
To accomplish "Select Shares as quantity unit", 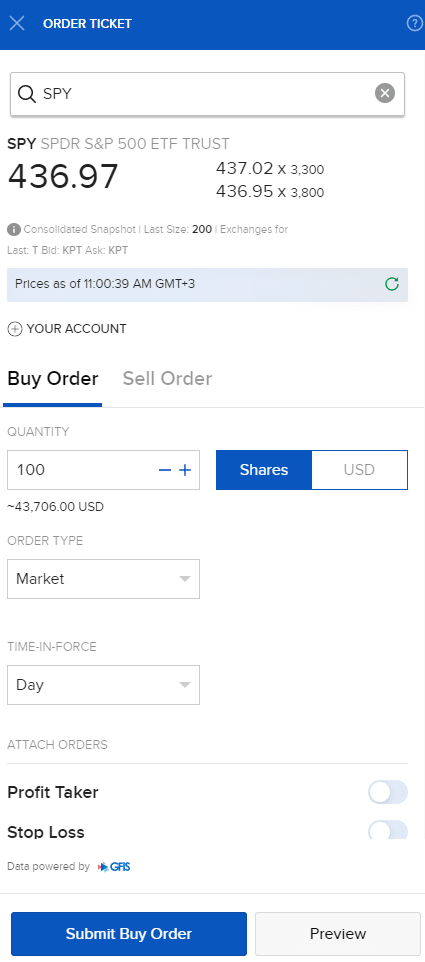I will (264, 470).
